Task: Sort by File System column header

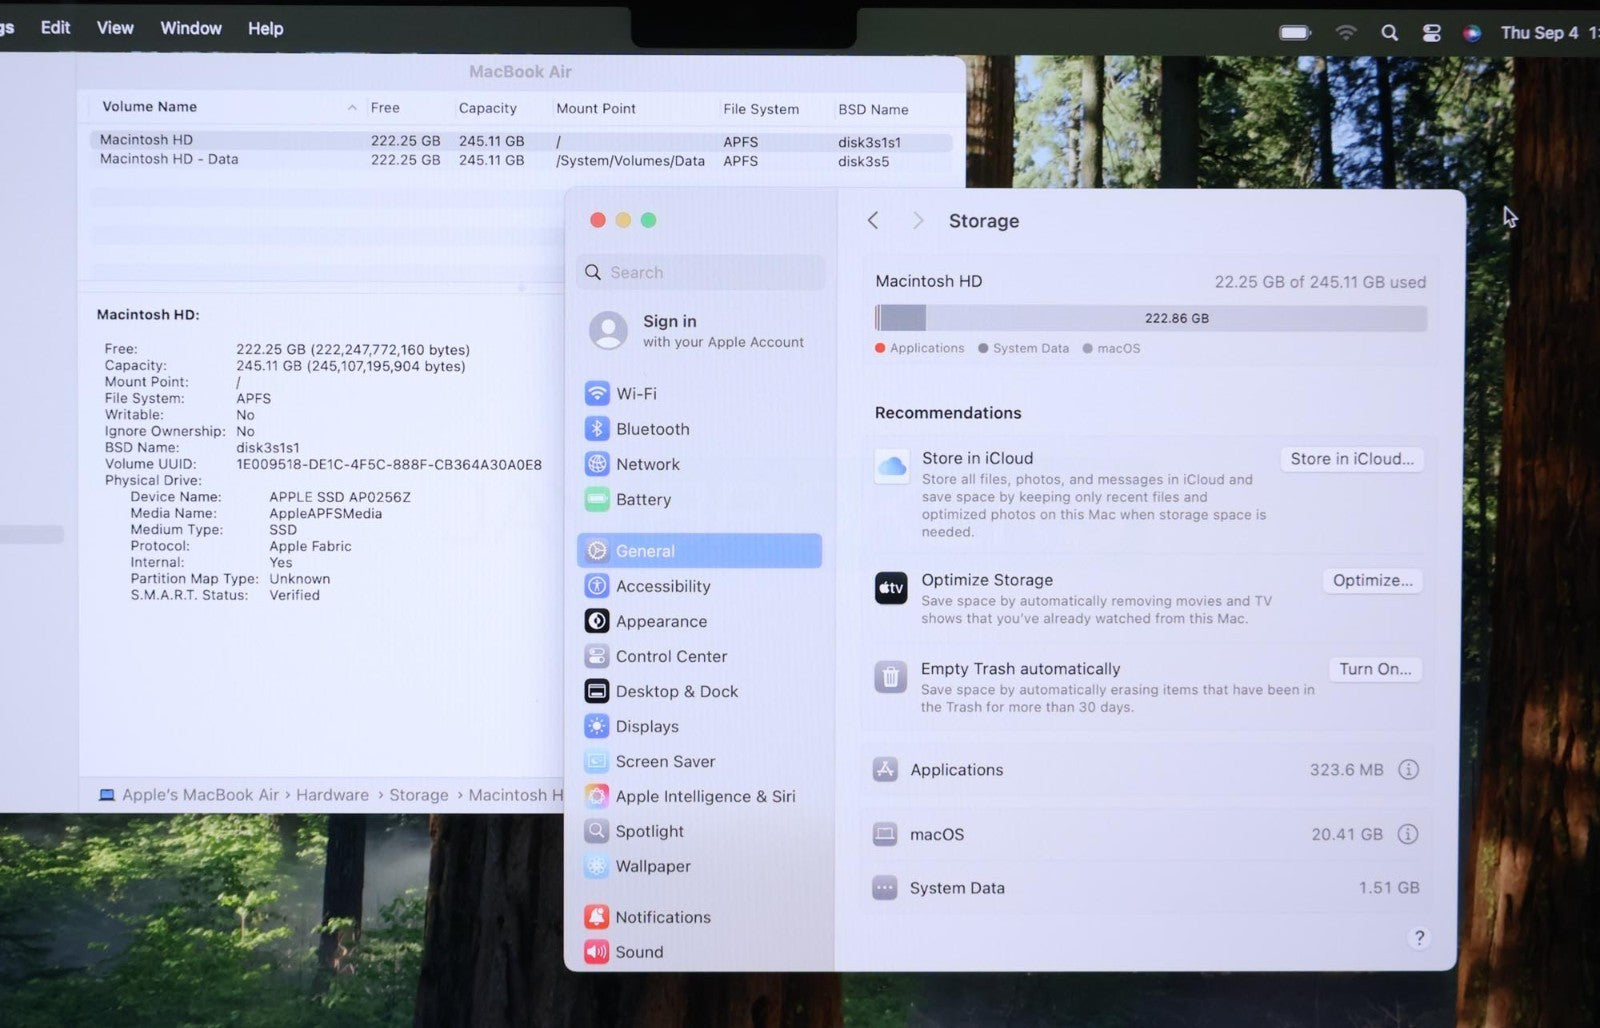Action: coord(761,109)
